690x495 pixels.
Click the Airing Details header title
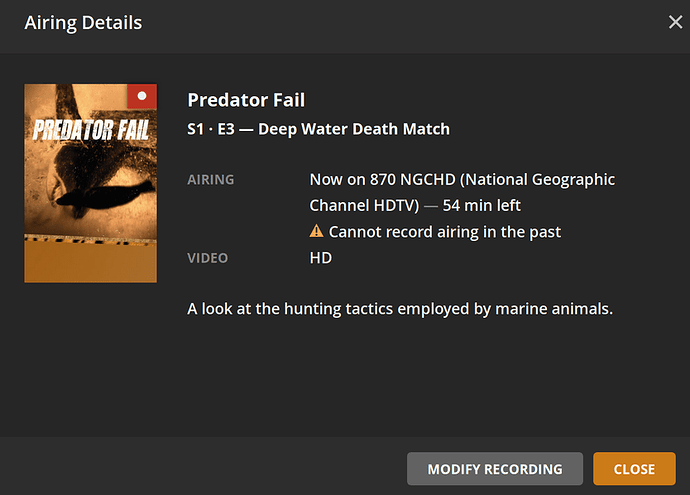[83, 22]
